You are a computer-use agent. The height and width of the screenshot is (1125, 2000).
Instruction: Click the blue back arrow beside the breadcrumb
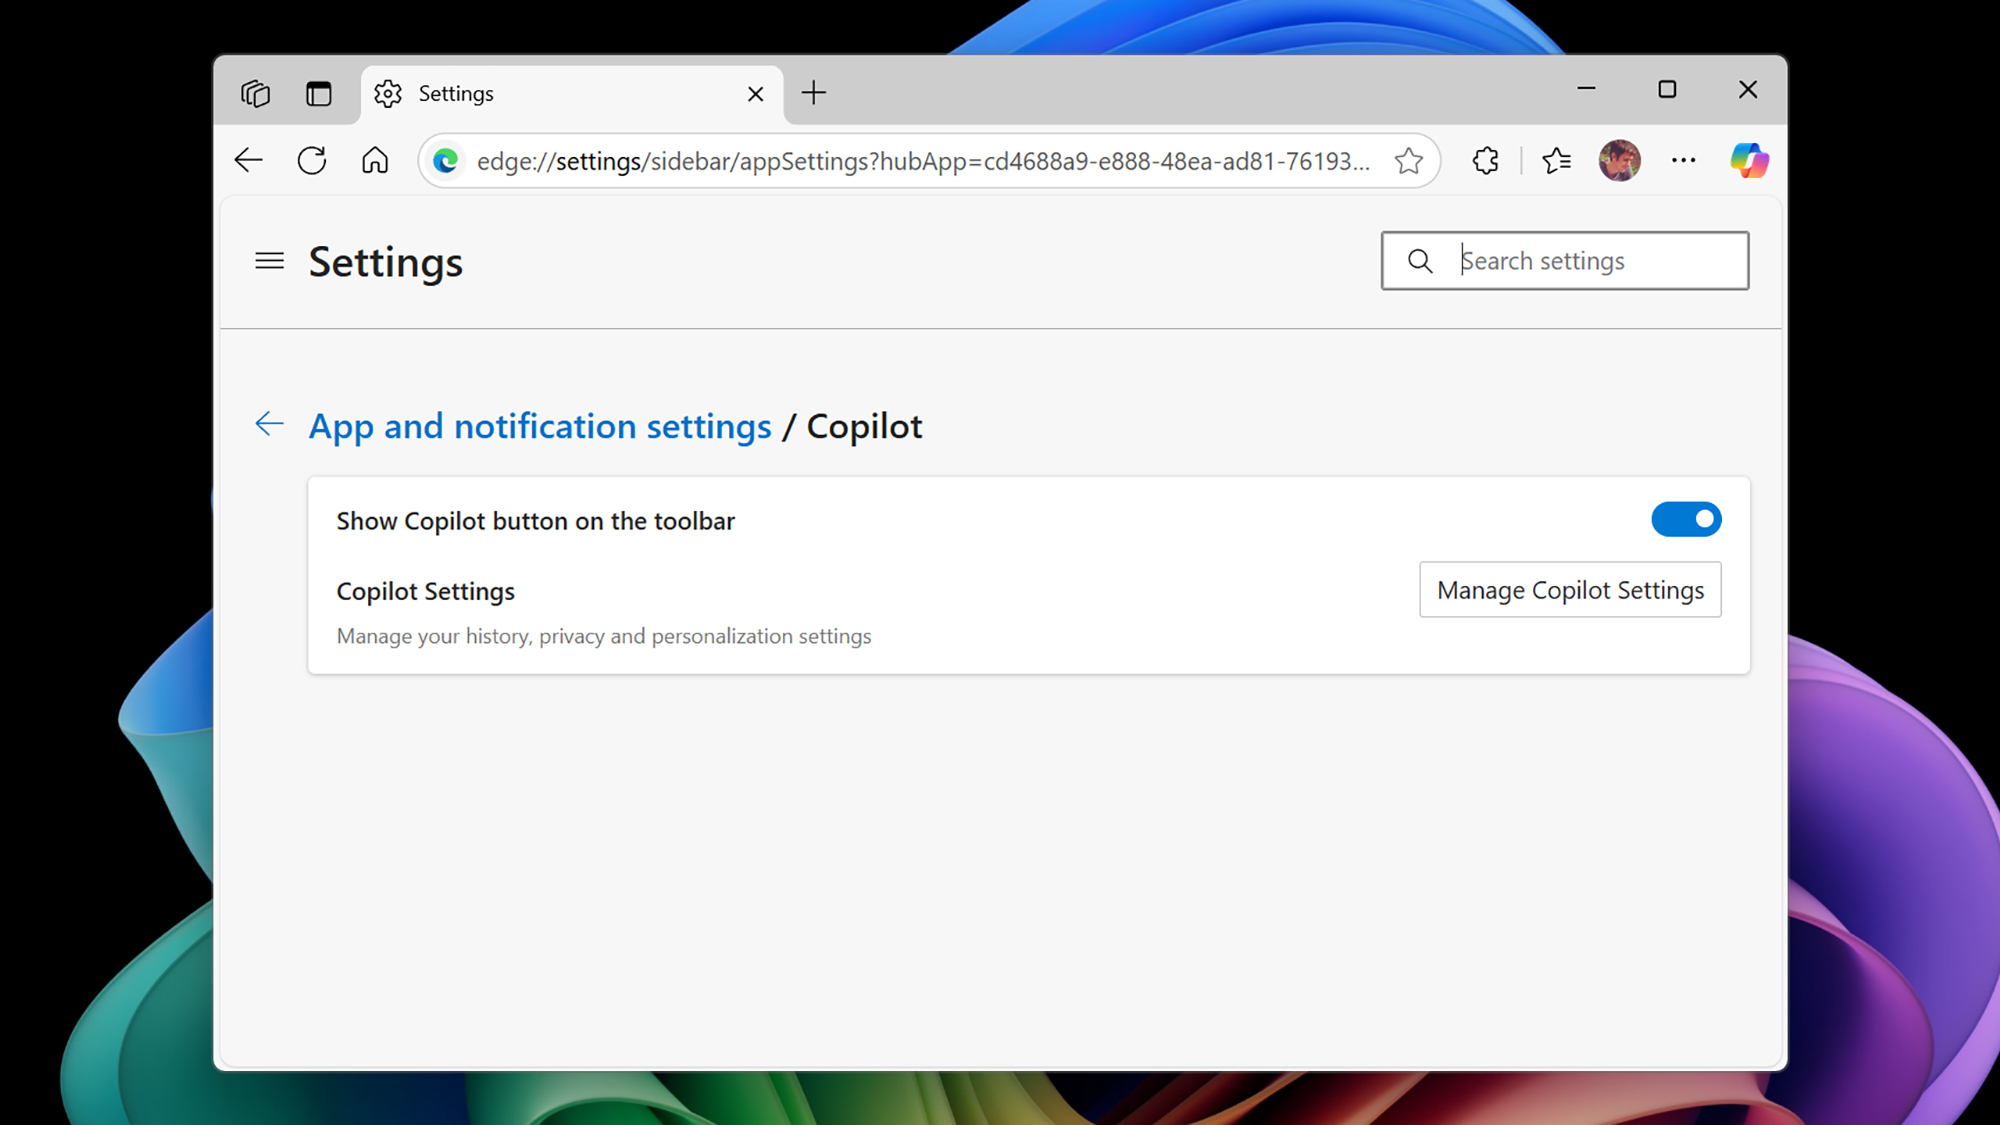click(269, 424)
